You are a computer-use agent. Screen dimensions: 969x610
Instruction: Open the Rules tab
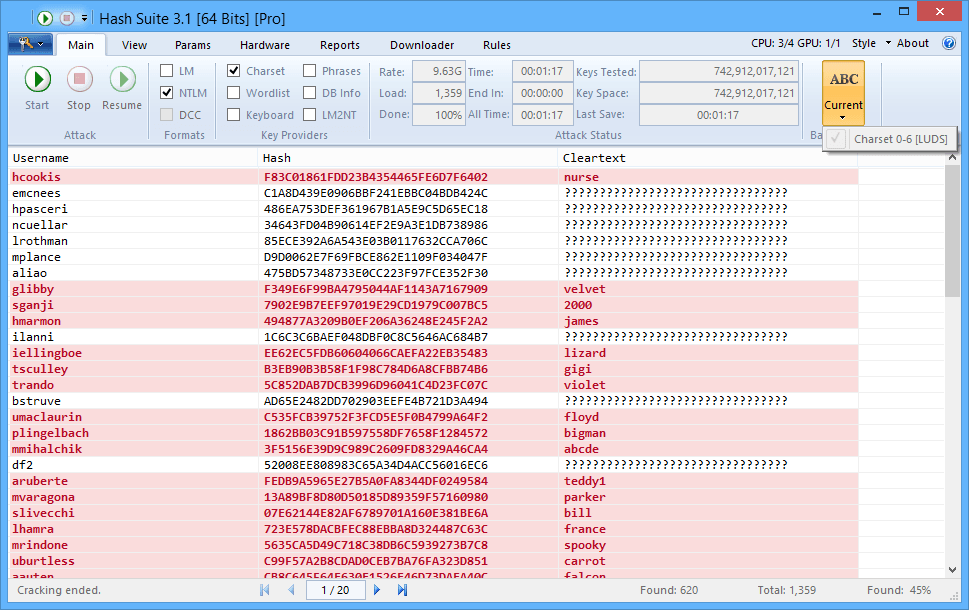coord(497,45)
